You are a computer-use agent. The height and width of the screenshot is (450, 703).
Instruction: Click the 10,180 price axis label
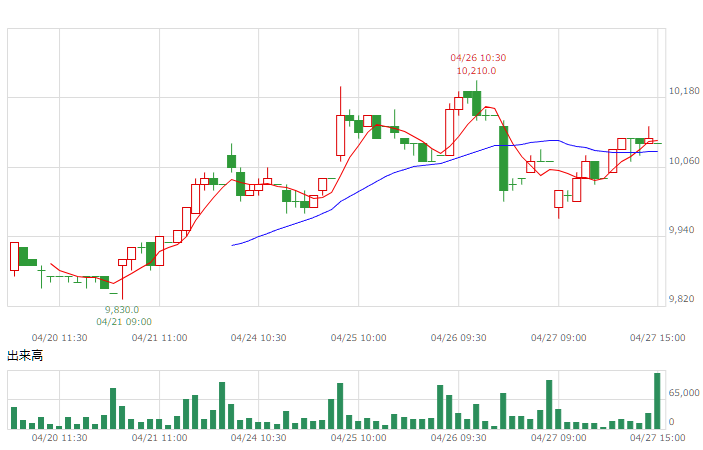[x=684, y=91]
